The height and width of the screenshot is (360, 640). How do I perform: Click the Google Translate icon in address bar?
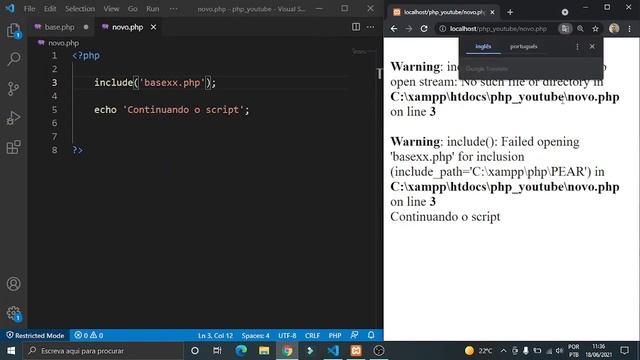565,29
